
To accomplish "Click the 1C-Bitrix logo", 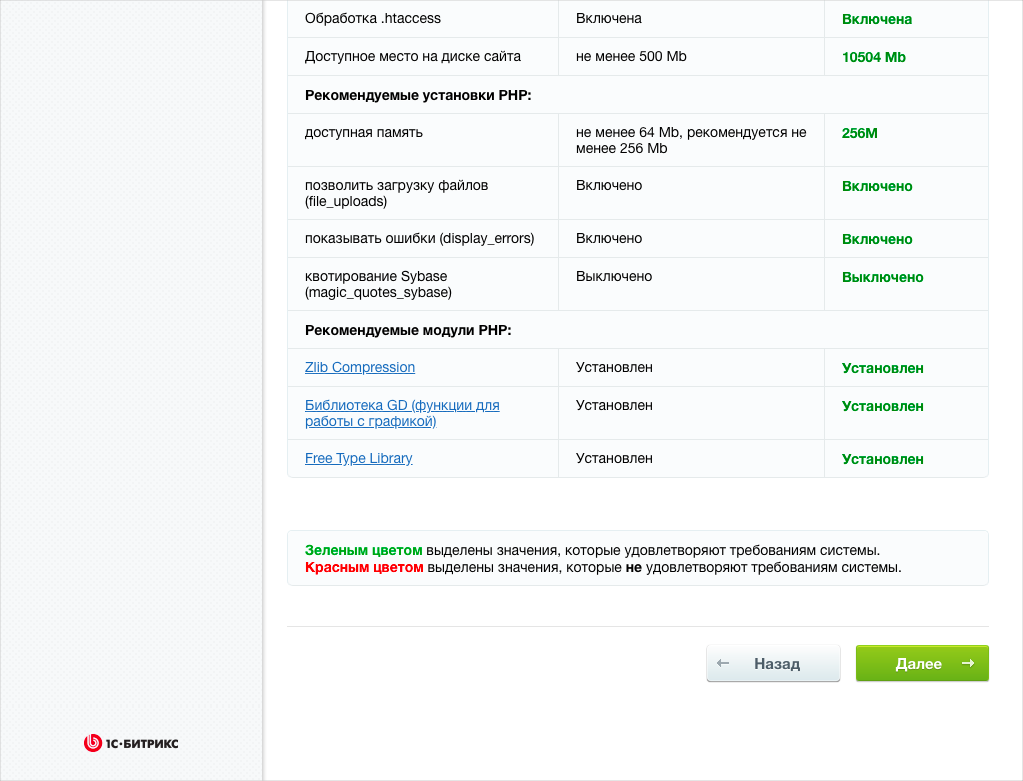I will [131, 743].
